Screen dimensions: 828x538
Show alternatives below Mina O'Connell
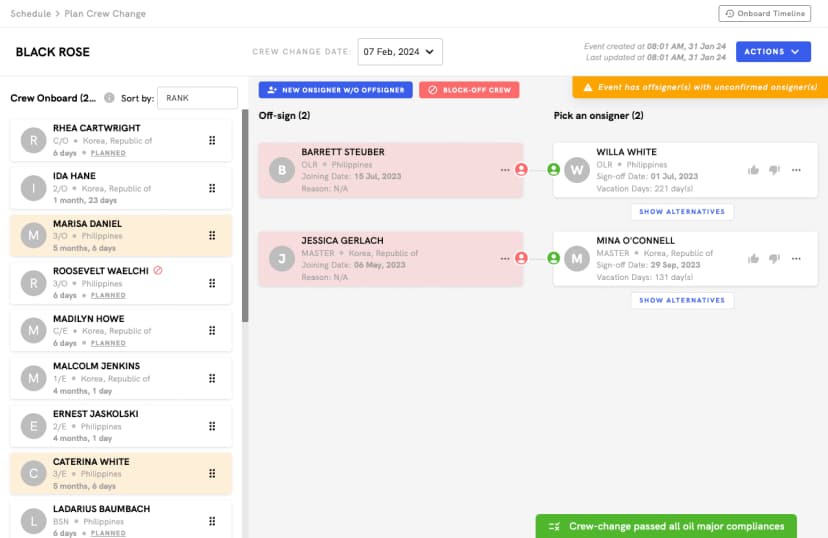click(682, 300)
